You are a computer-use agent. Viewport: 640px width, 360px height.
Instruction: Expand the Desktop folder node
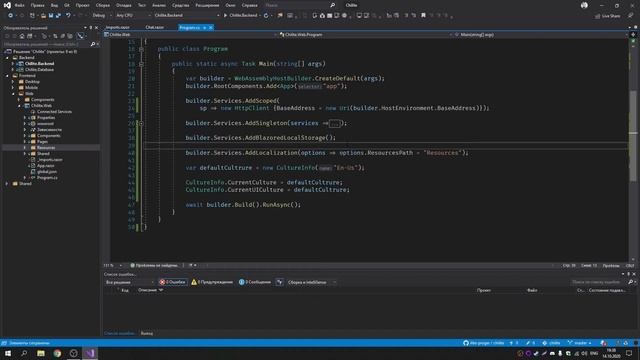13,82
